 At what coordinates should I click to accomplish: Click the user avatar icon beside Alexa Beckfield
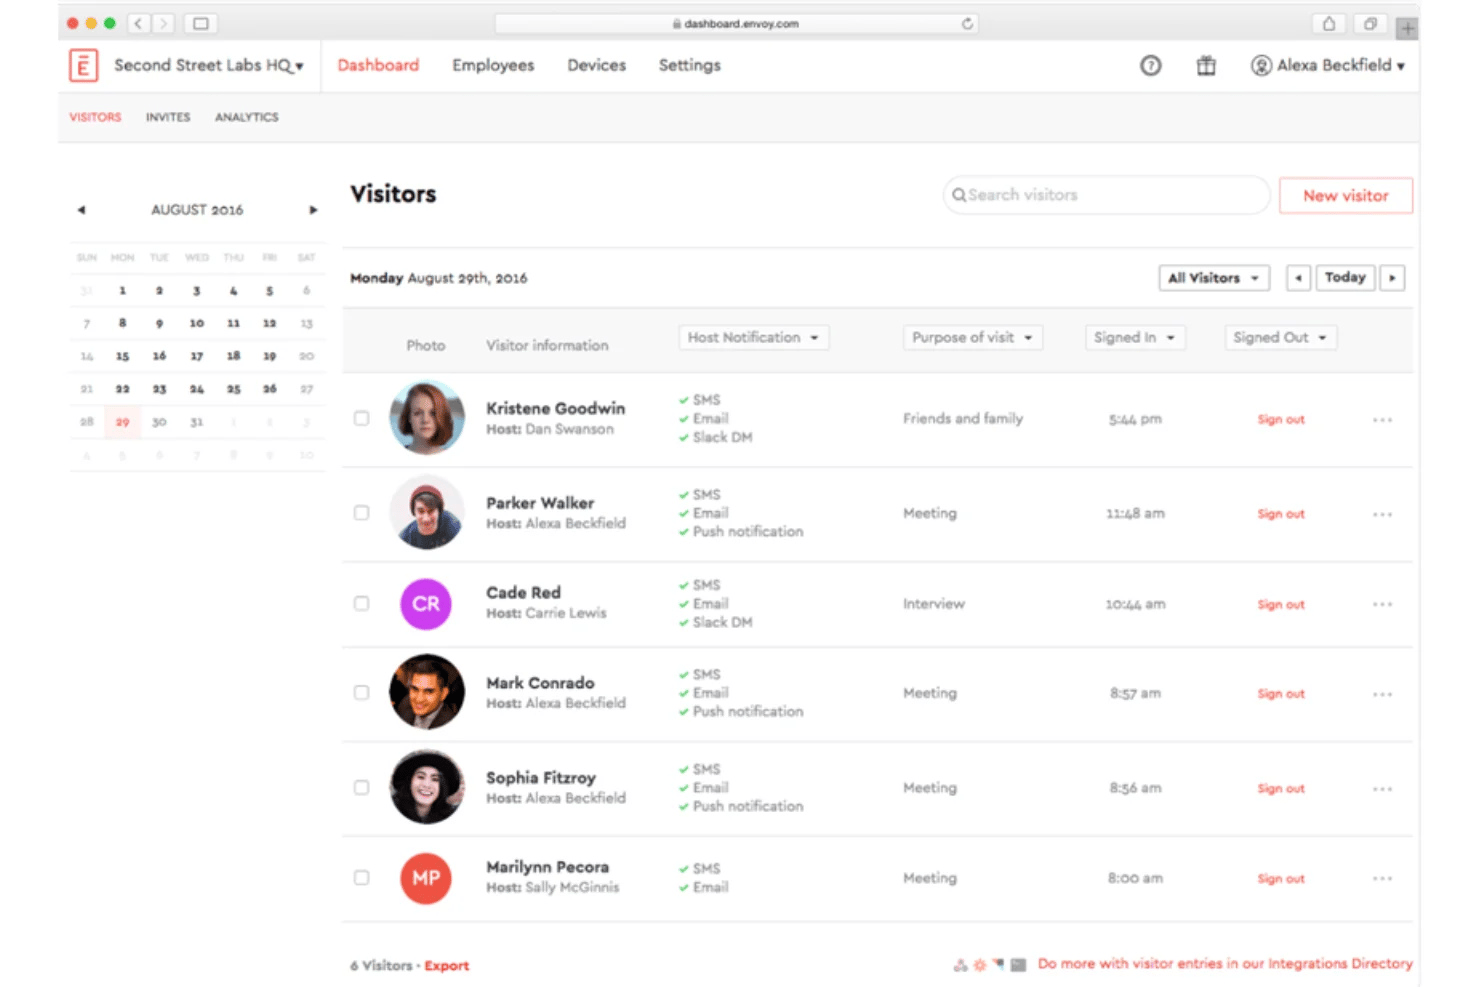click(1261, 66)
